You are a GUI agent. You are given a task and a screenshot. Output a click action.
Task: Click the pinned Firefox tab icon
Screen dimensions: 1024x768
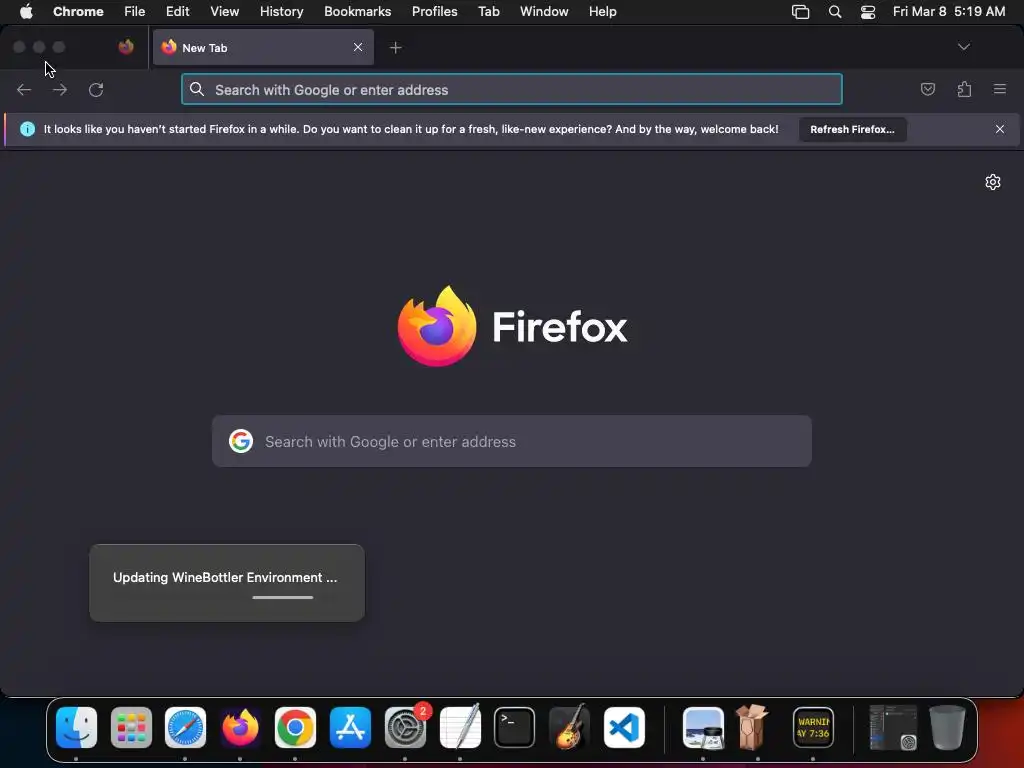coord(126,47)
